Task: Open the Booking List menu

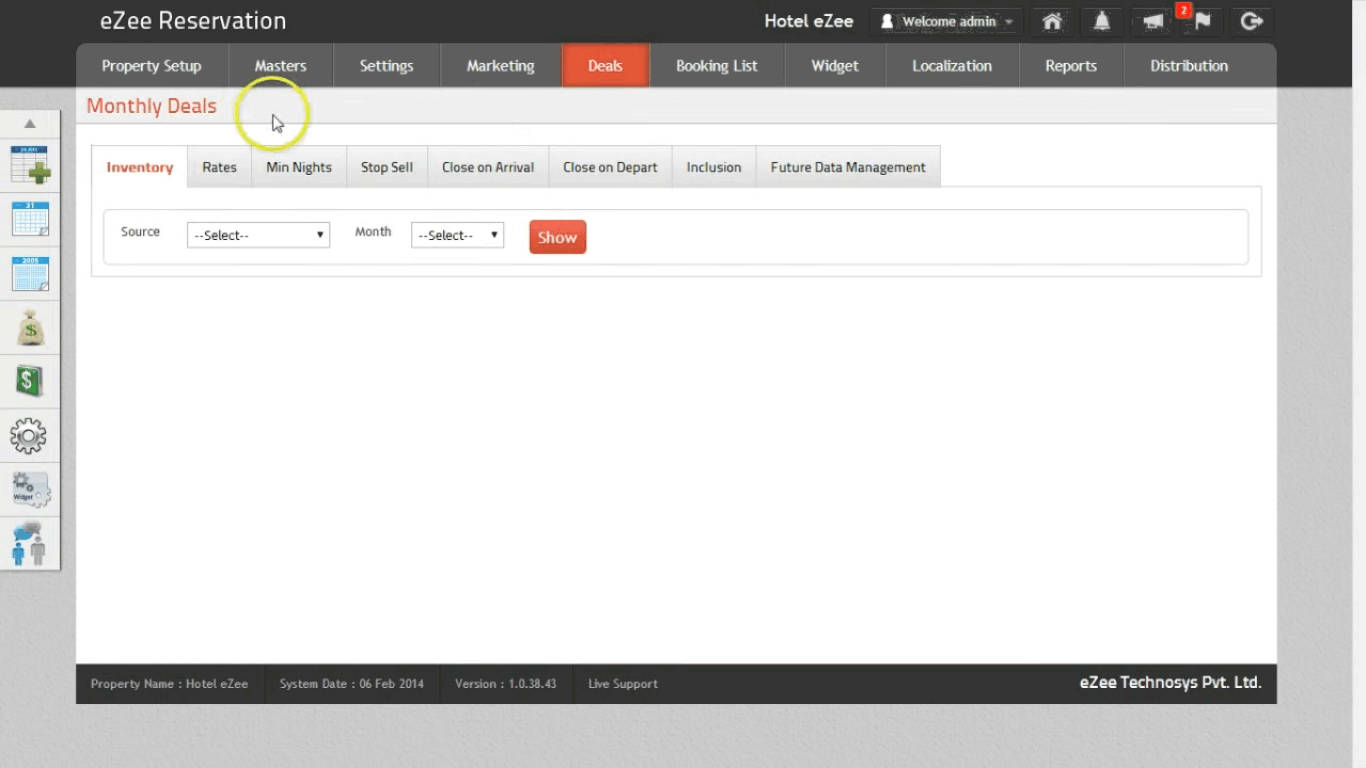Action: pyautogui.click(x=716, y=66)
